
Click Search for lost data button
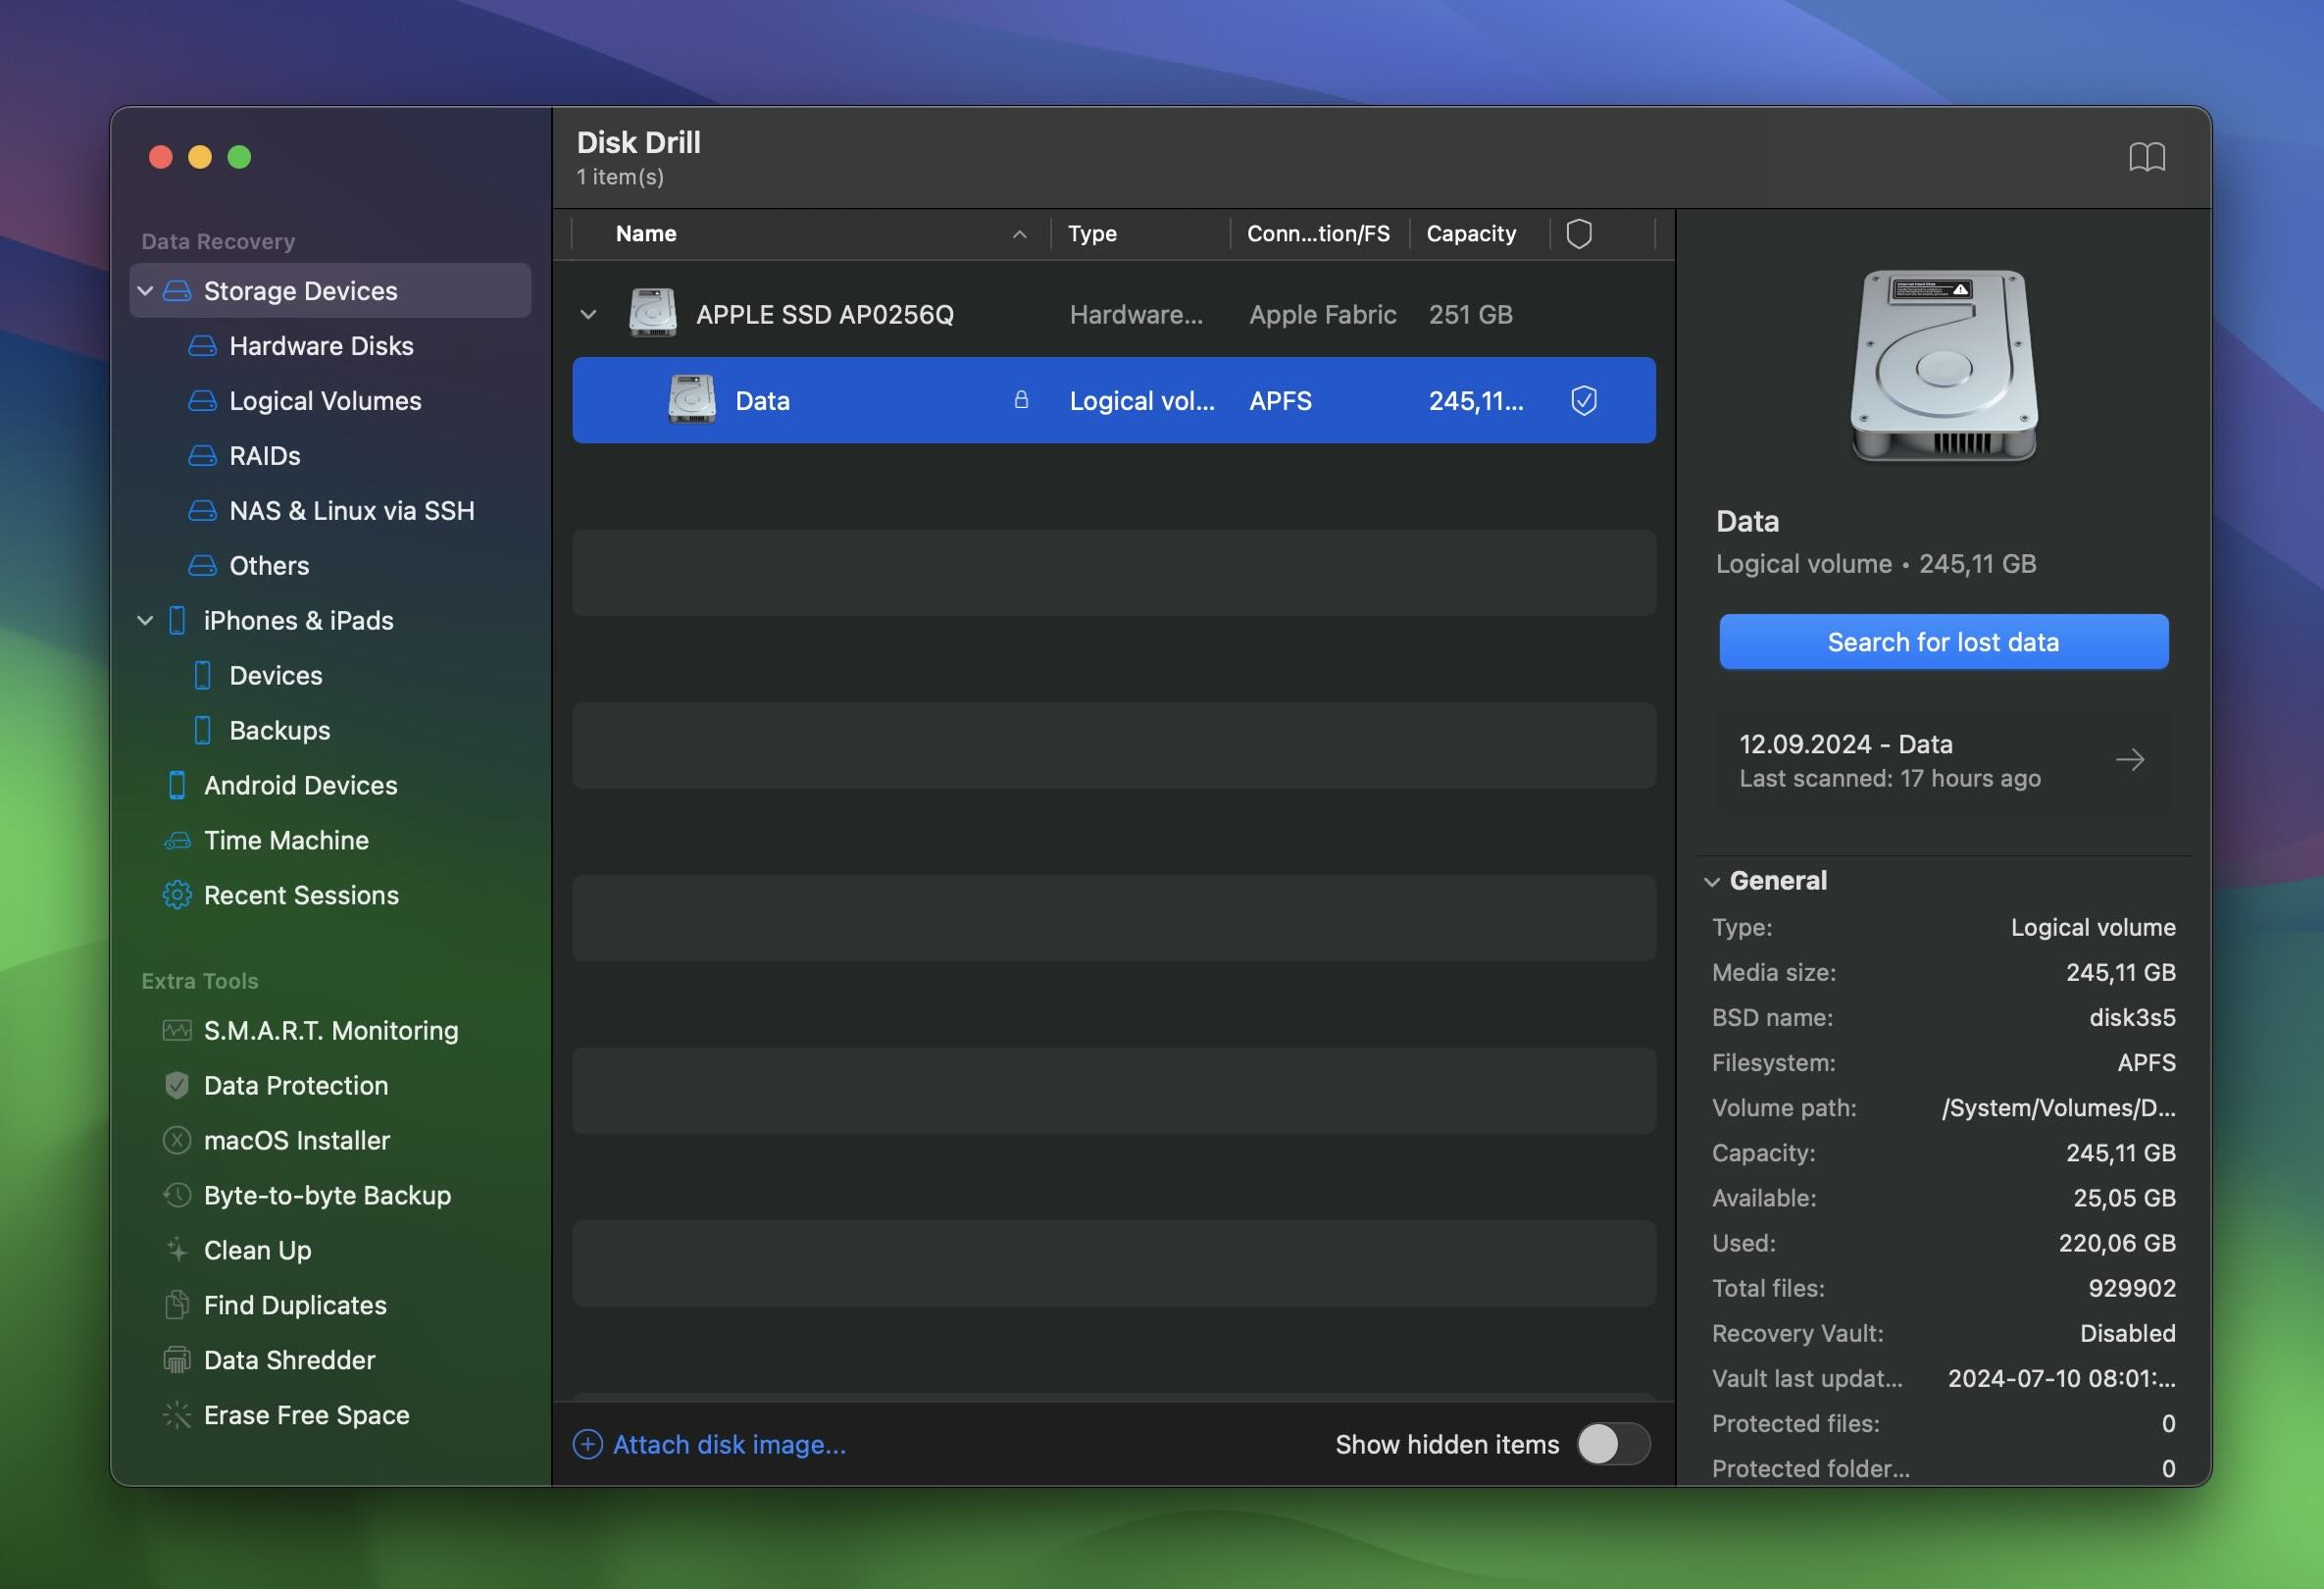pos(1943,642)
